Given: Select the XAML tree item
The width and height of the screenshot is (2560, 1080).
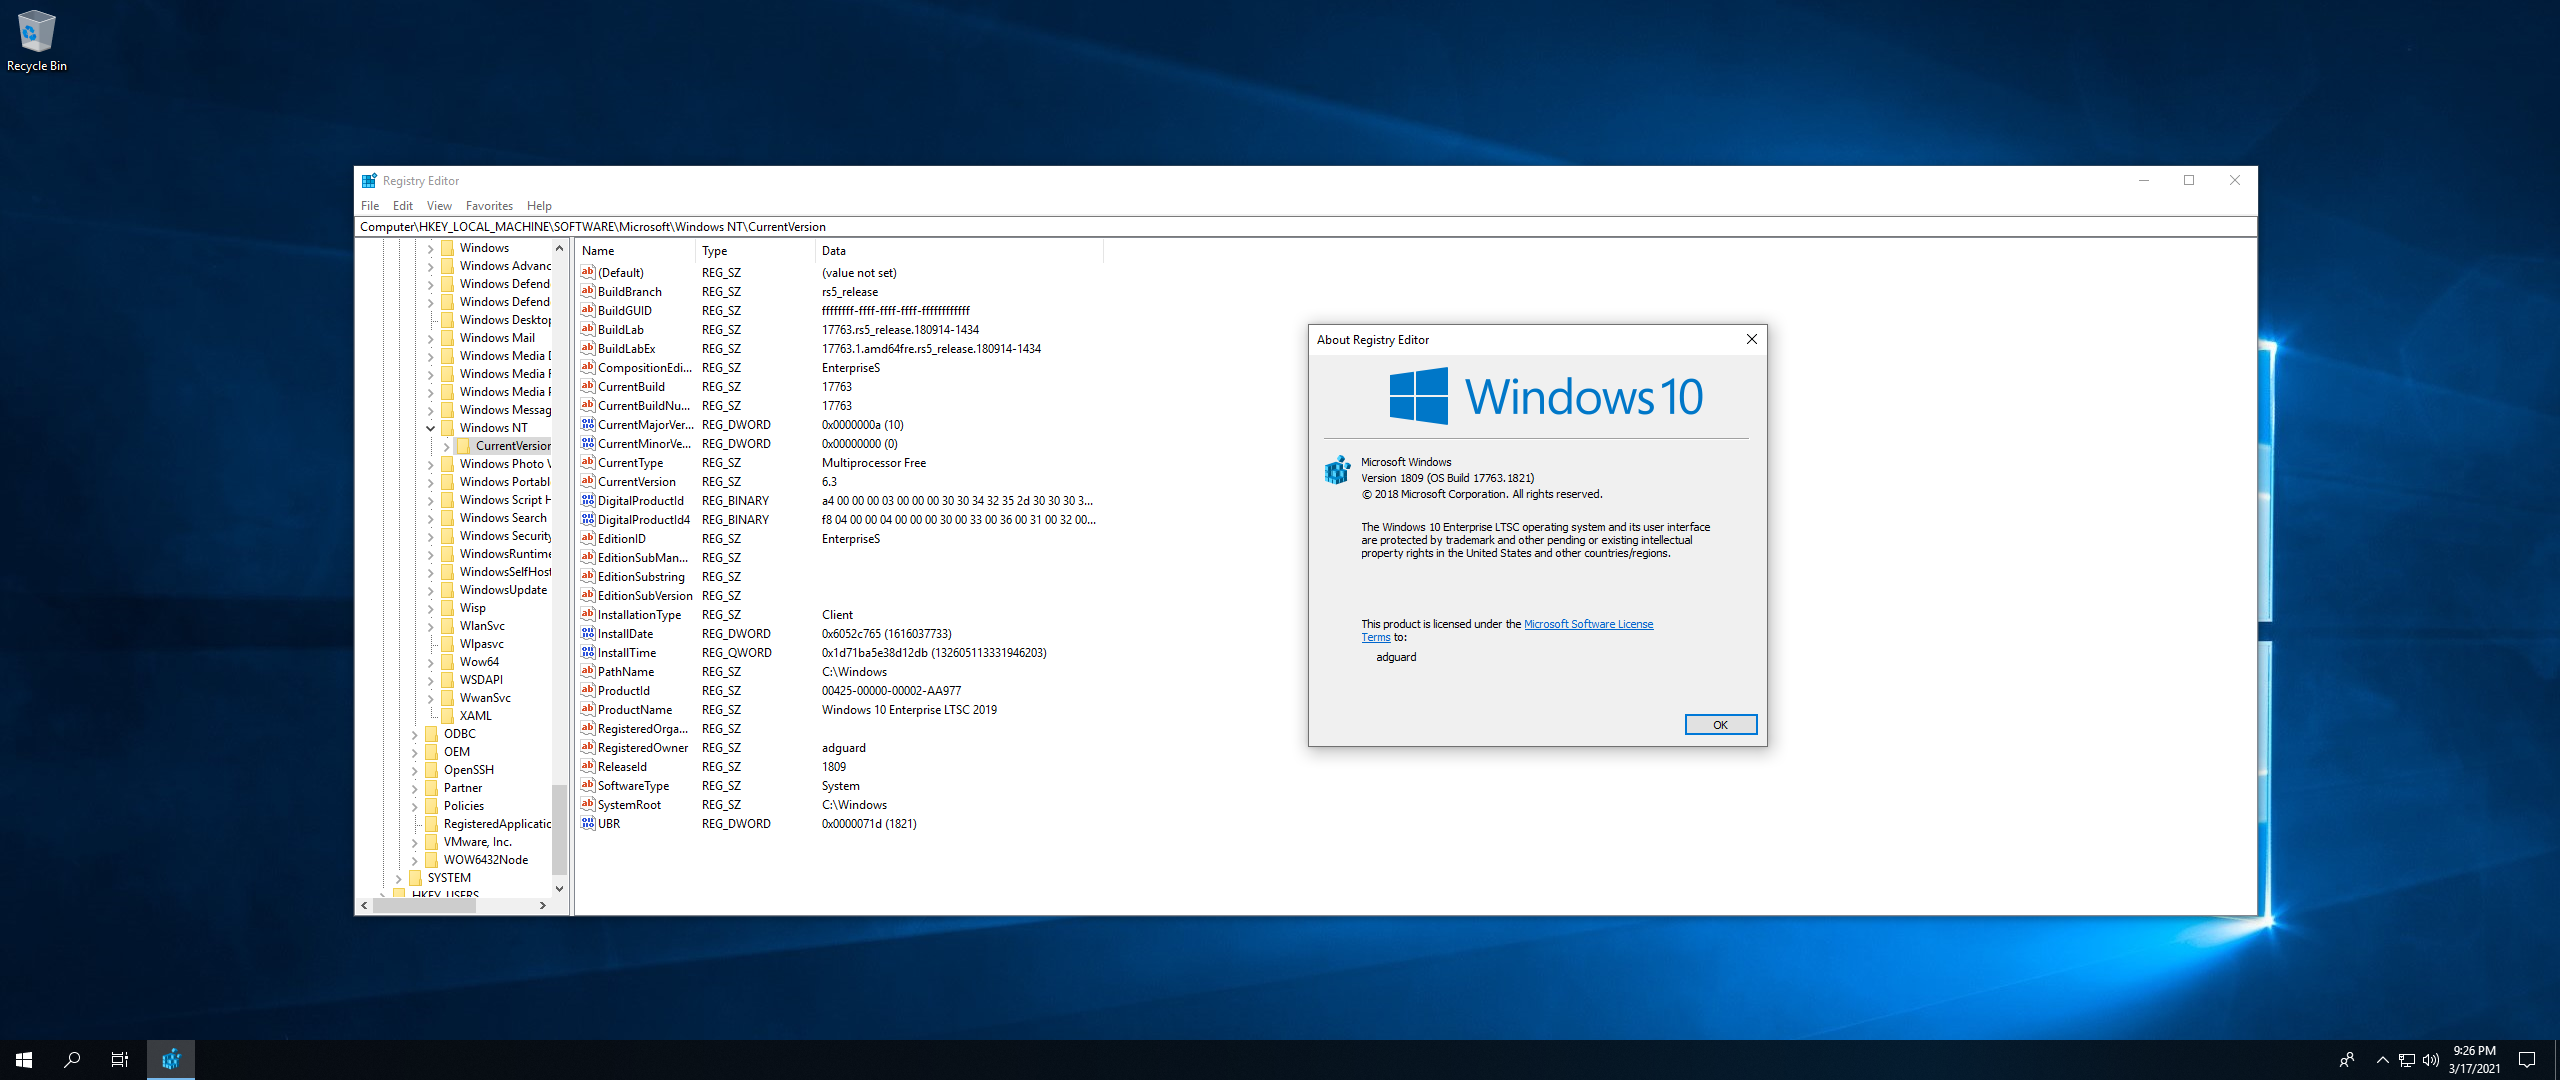Looking at the screenshot, I should [475, 716].
